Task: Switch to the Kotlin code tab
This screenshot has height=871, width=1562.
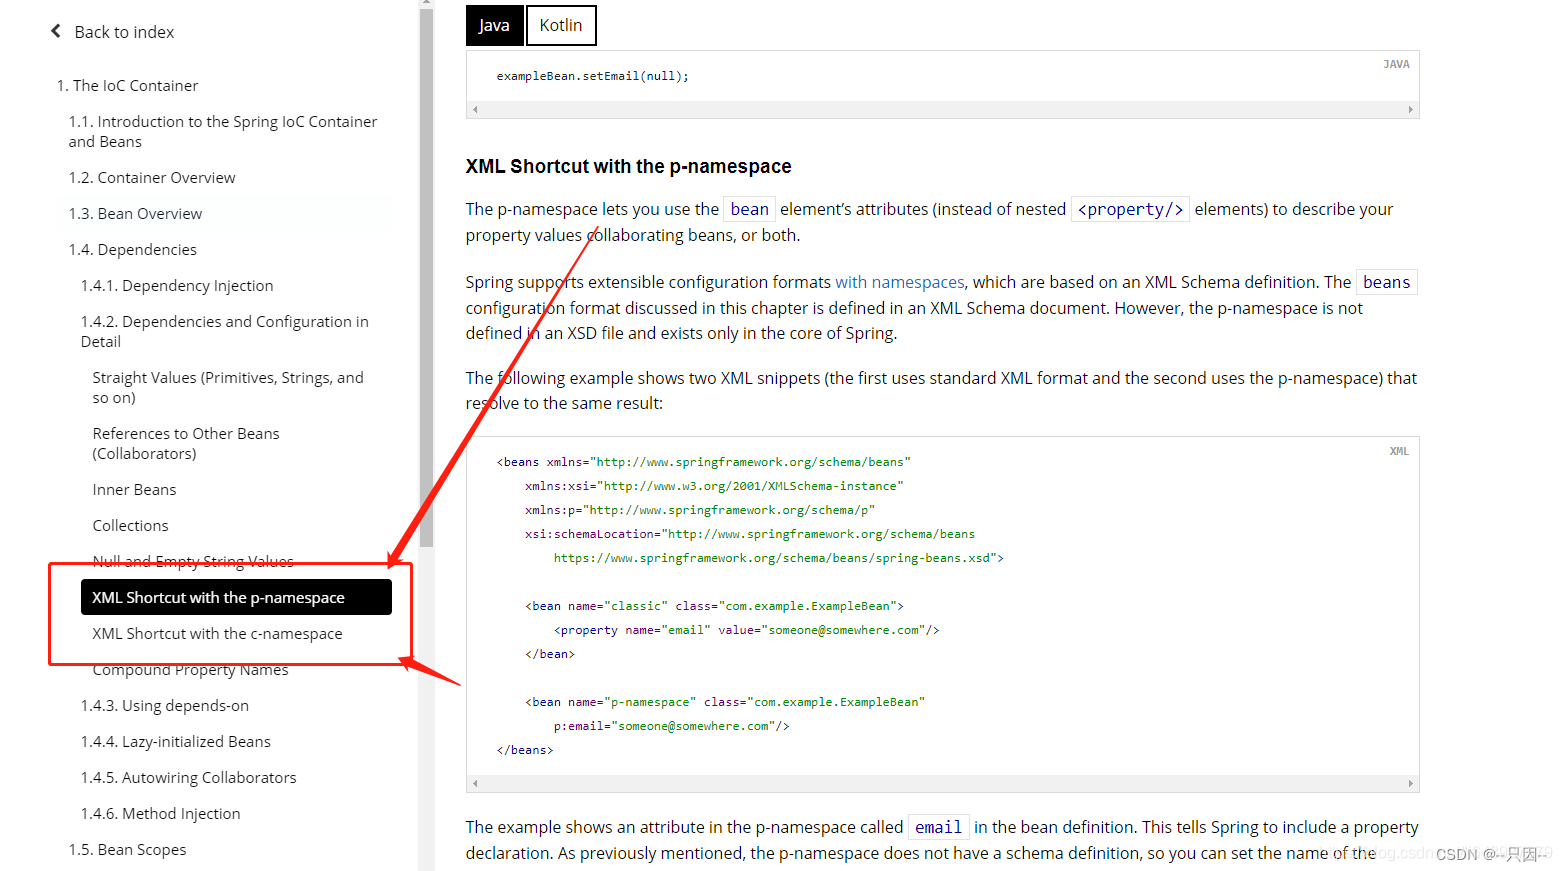Action: [x=561, y=25]
